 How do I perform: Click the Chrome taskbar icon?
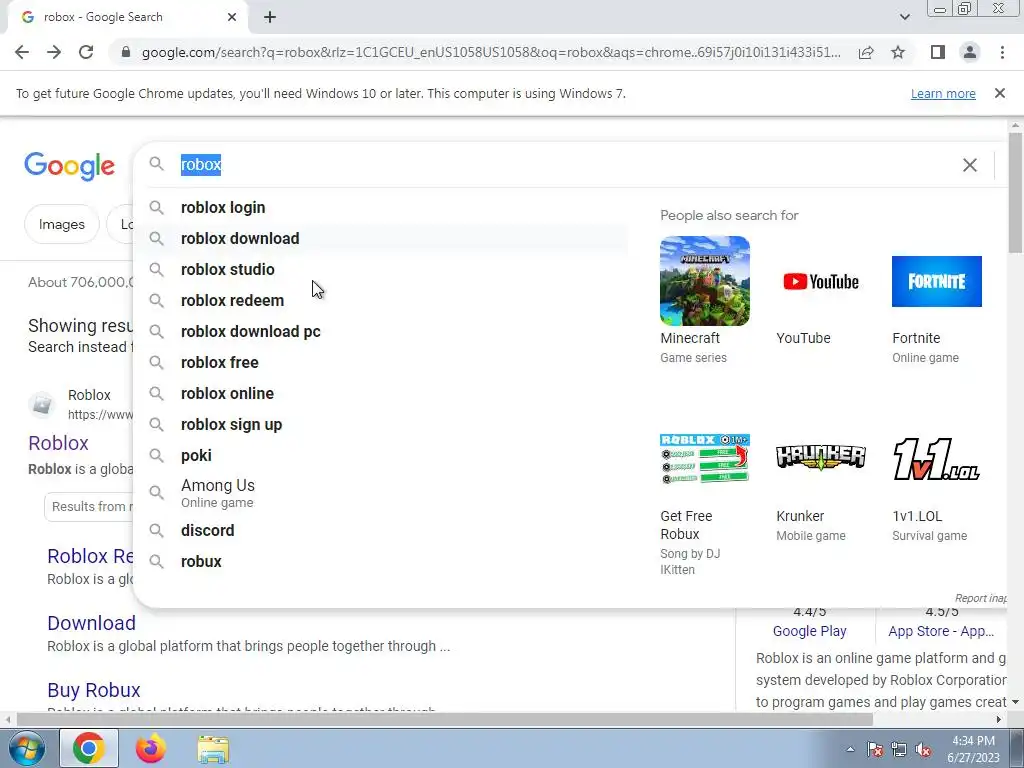coord(89,748)
